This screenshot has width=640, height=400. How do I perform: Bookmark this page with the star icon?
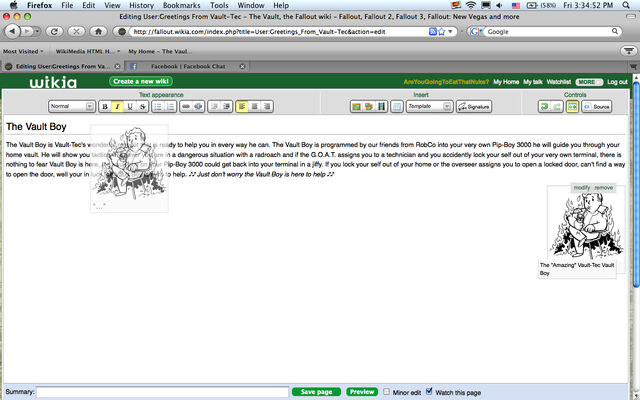click(441, 31)
